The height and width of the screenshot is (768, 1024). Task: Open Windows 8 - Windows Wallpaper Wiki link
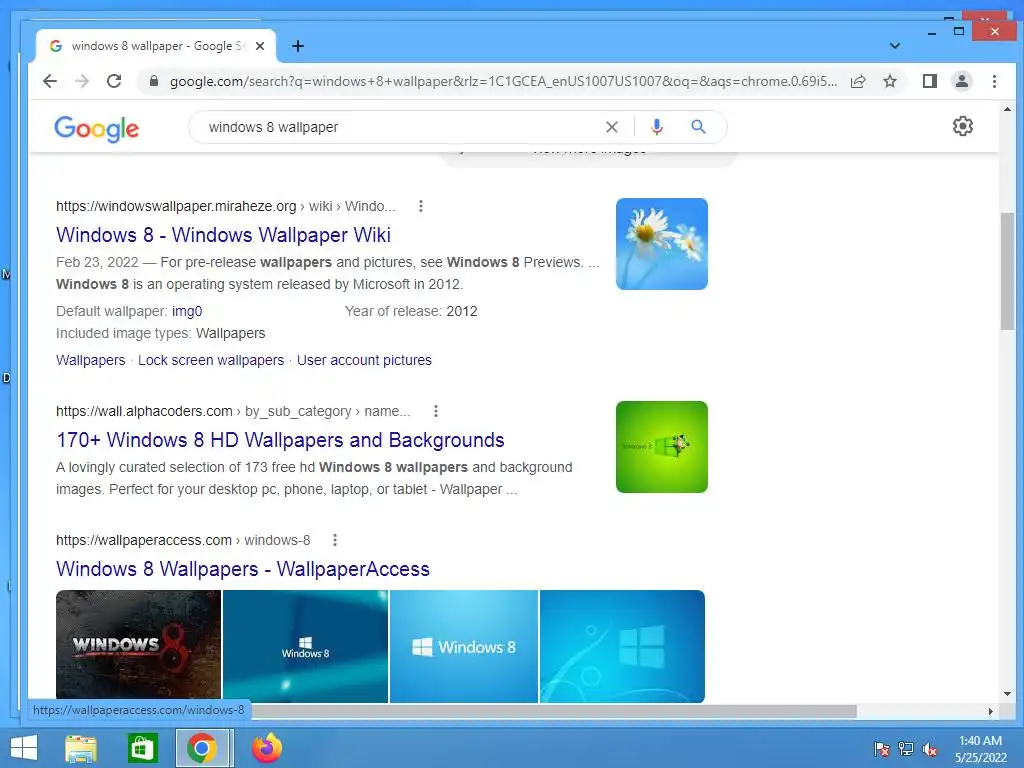(223, 234)
